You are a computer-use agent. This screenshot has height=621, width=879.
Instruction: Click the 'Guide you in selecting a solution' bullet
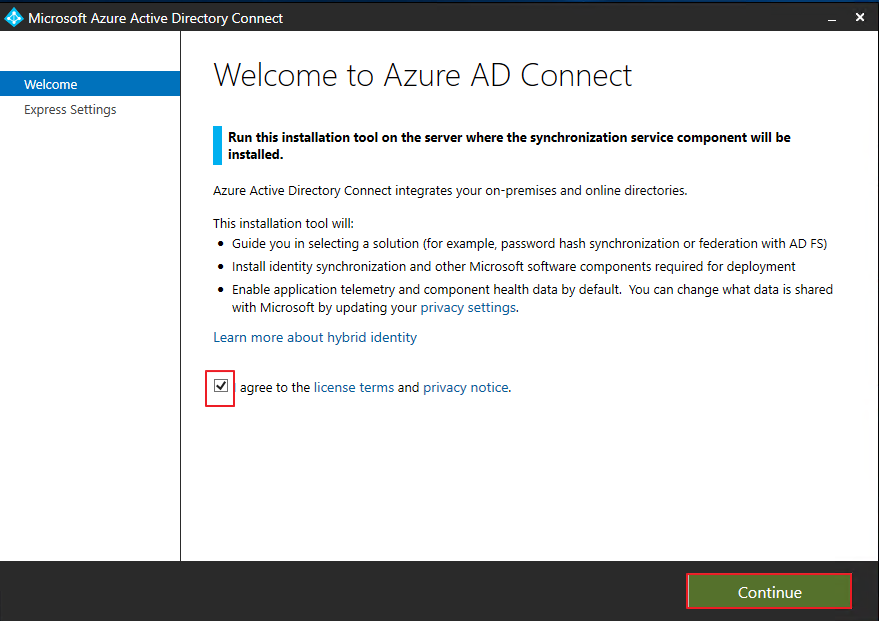coord(529,244)
